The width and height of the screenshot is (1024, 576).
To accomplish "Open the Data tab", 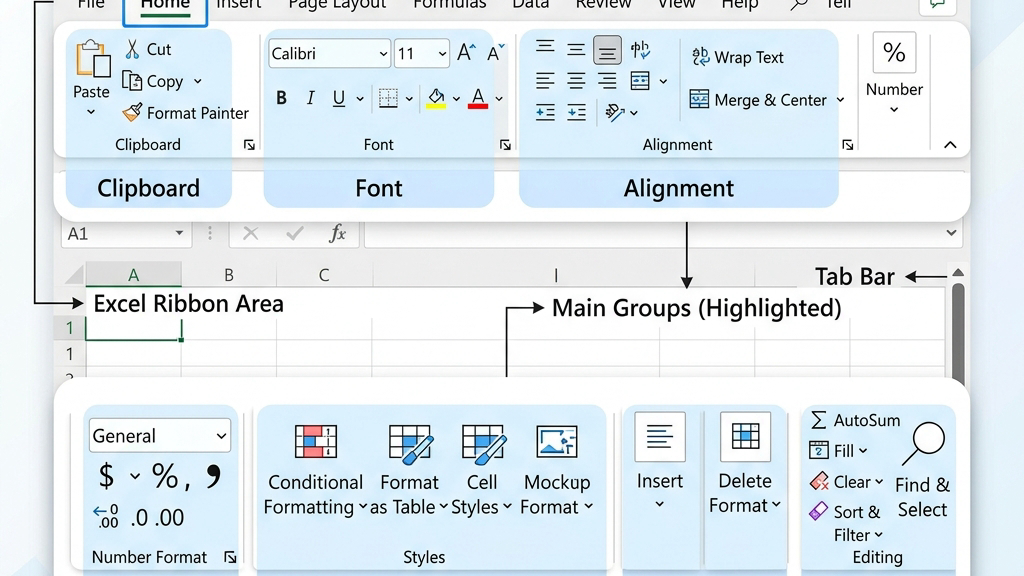I will [530, 5].
